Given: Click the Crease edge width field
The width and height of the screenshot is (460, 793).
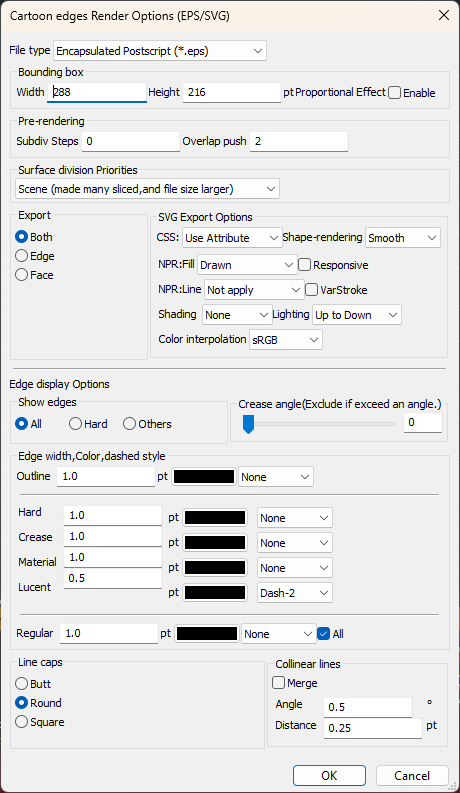Looking at the screenshot, I should tap(113, 536).
